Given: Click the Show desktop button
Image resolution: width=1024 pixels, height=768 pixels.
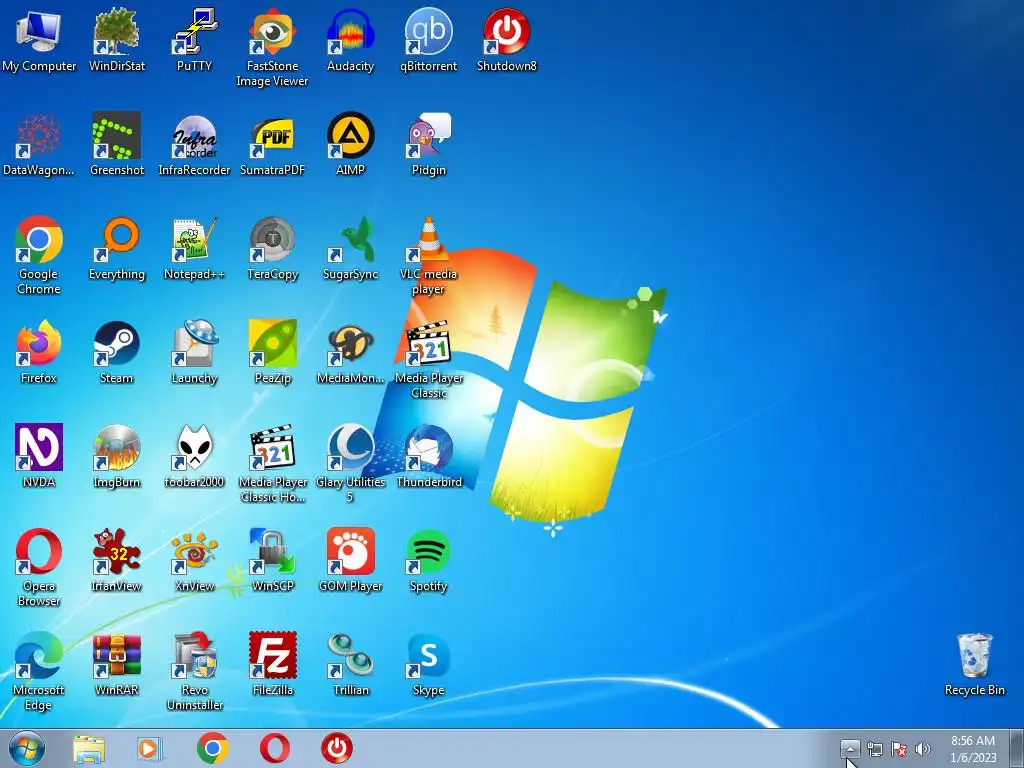Looking at the screenshot, I should [1017, 749].
